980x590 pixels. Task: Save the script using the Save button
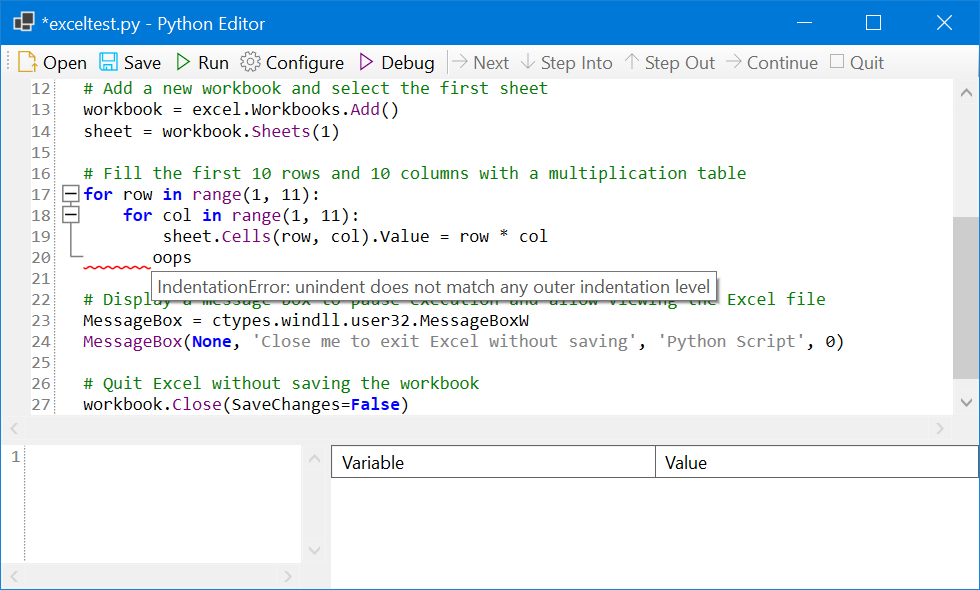coord(130,62)
